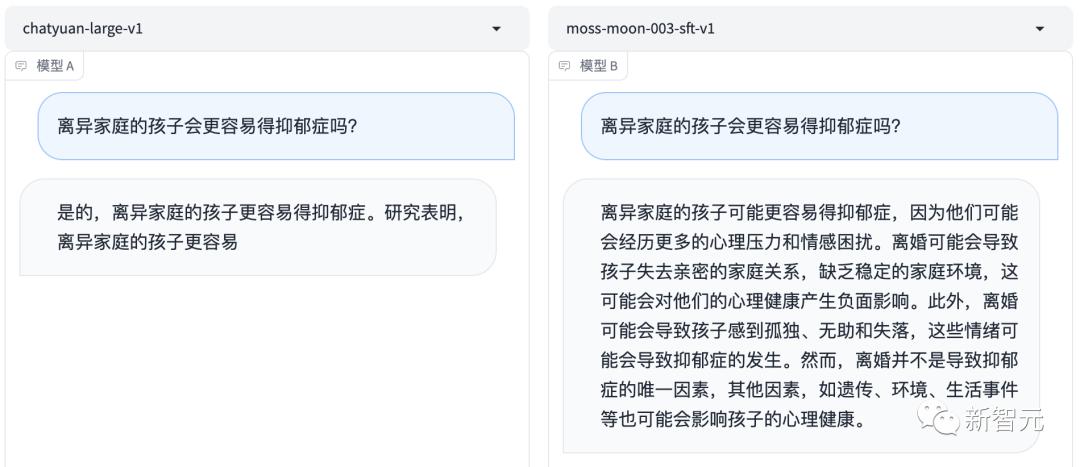Click the user question bubble in 模型 A
The image size is (1080, 467).
click(276, 127)
